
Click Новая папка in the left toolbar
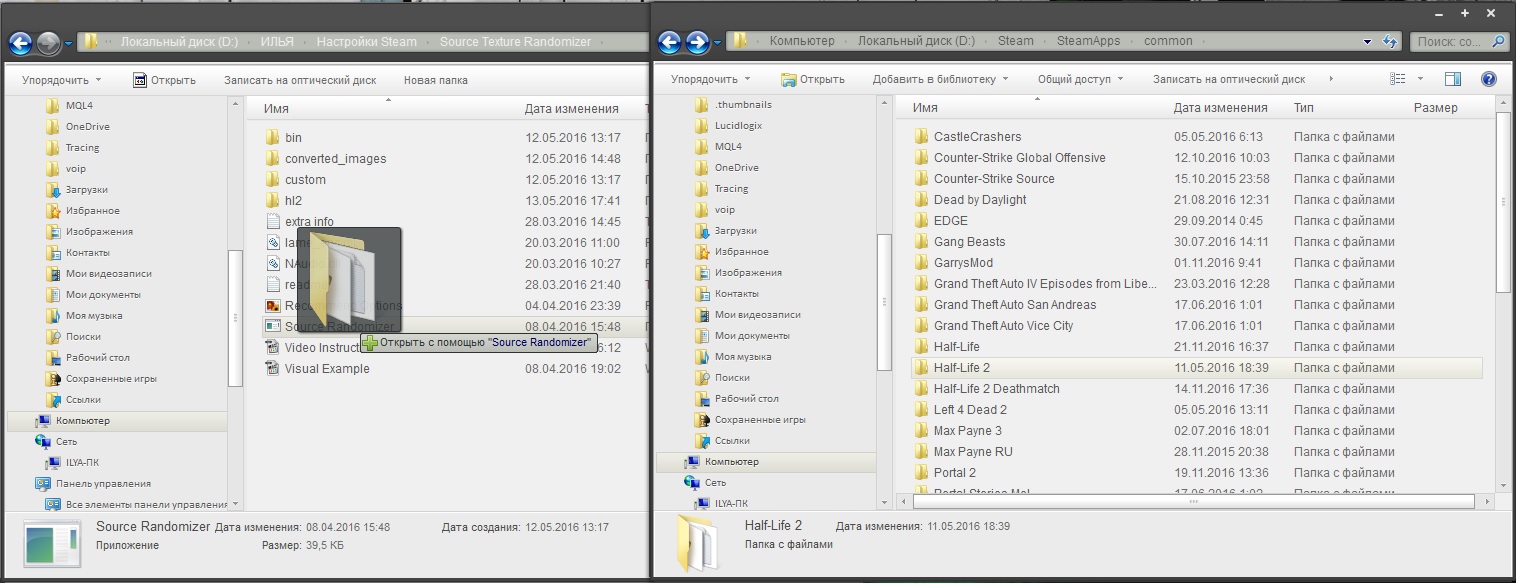[x=435, y=80]
